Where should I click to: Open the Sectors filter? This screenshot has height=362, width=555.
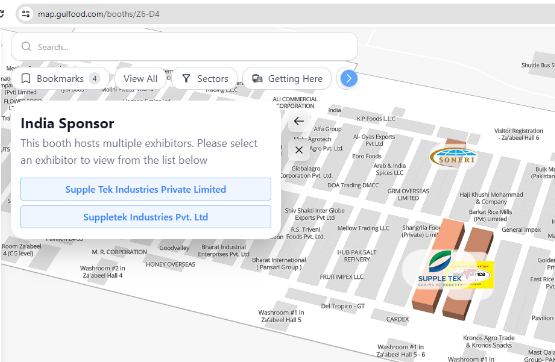click(x=205, y=79)
